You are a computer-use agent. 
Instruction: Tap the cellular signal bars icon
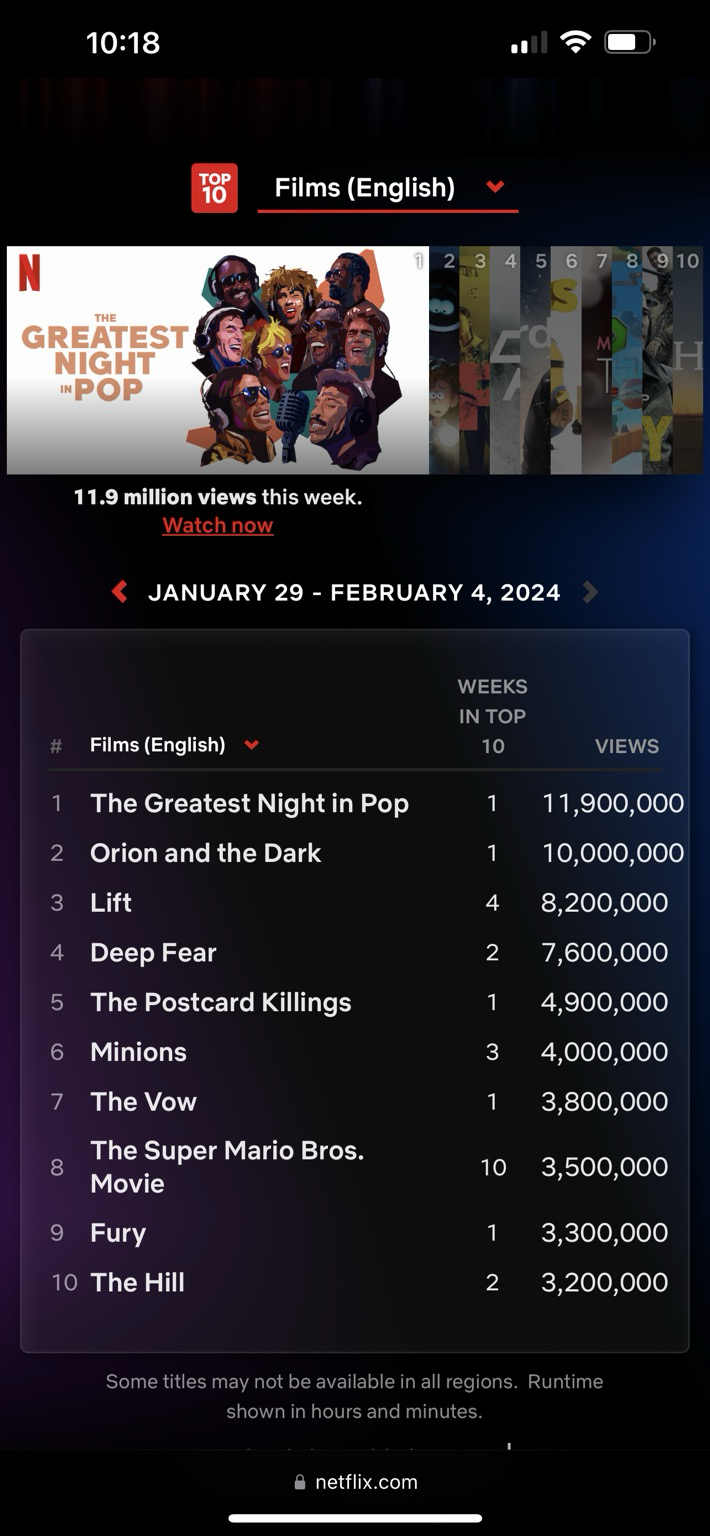[529, 42]
